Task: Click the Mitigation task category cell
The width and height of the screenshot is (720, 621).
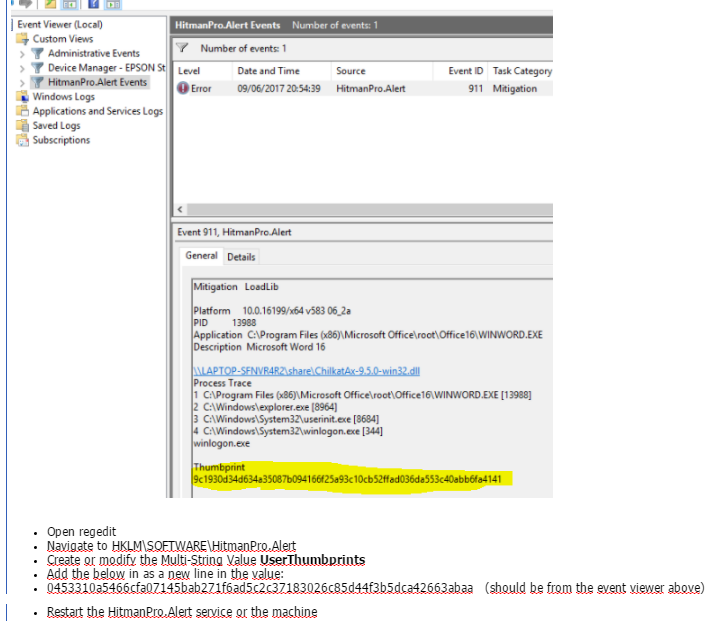Action: 515,88
